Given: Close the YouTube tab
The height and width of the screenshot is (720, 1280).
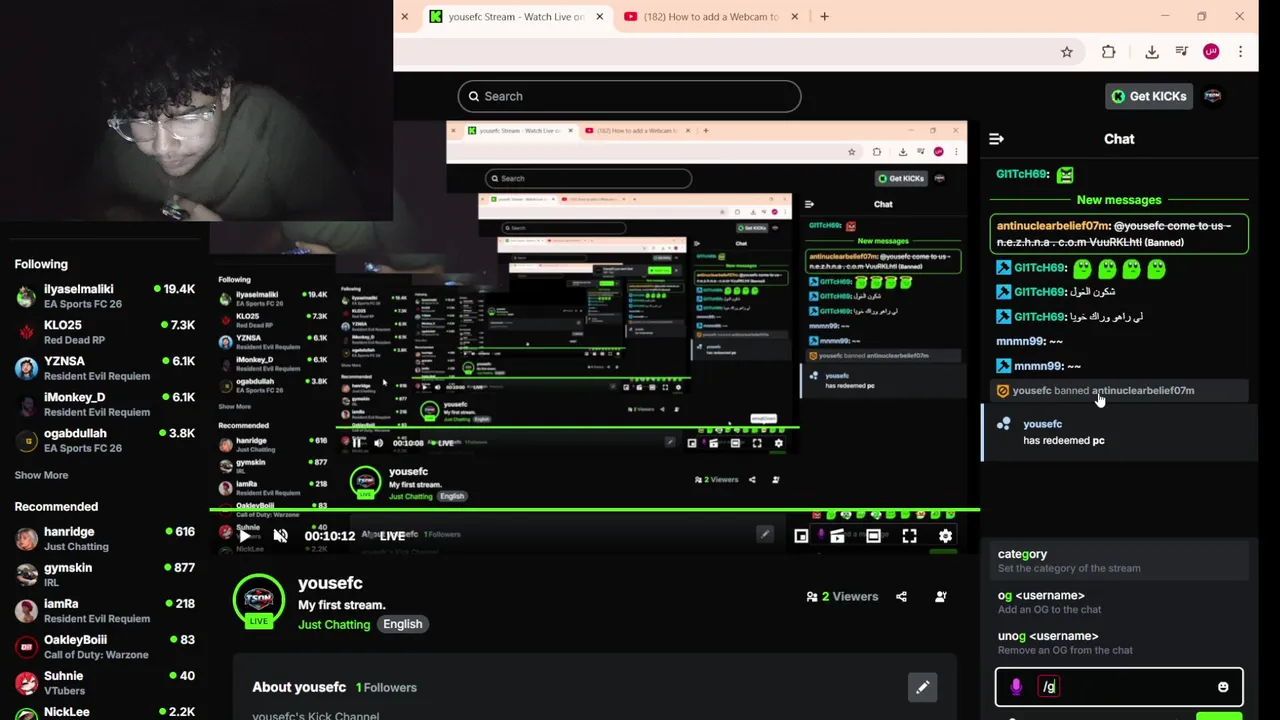Looking at the screenshot, I should tap(794, 16).
